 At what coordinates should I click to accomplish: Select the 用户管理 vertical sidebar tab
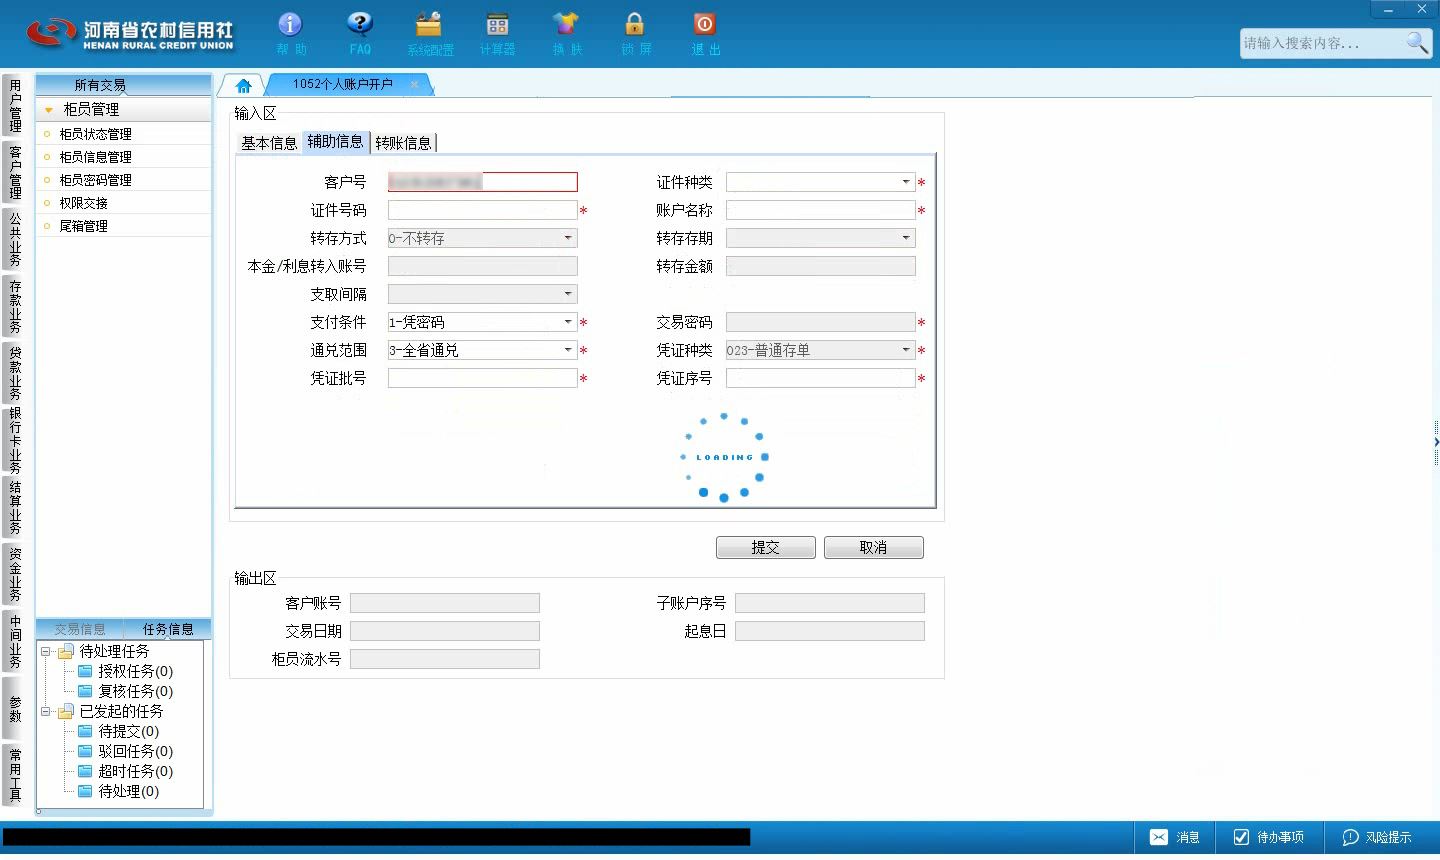[14, 105]
